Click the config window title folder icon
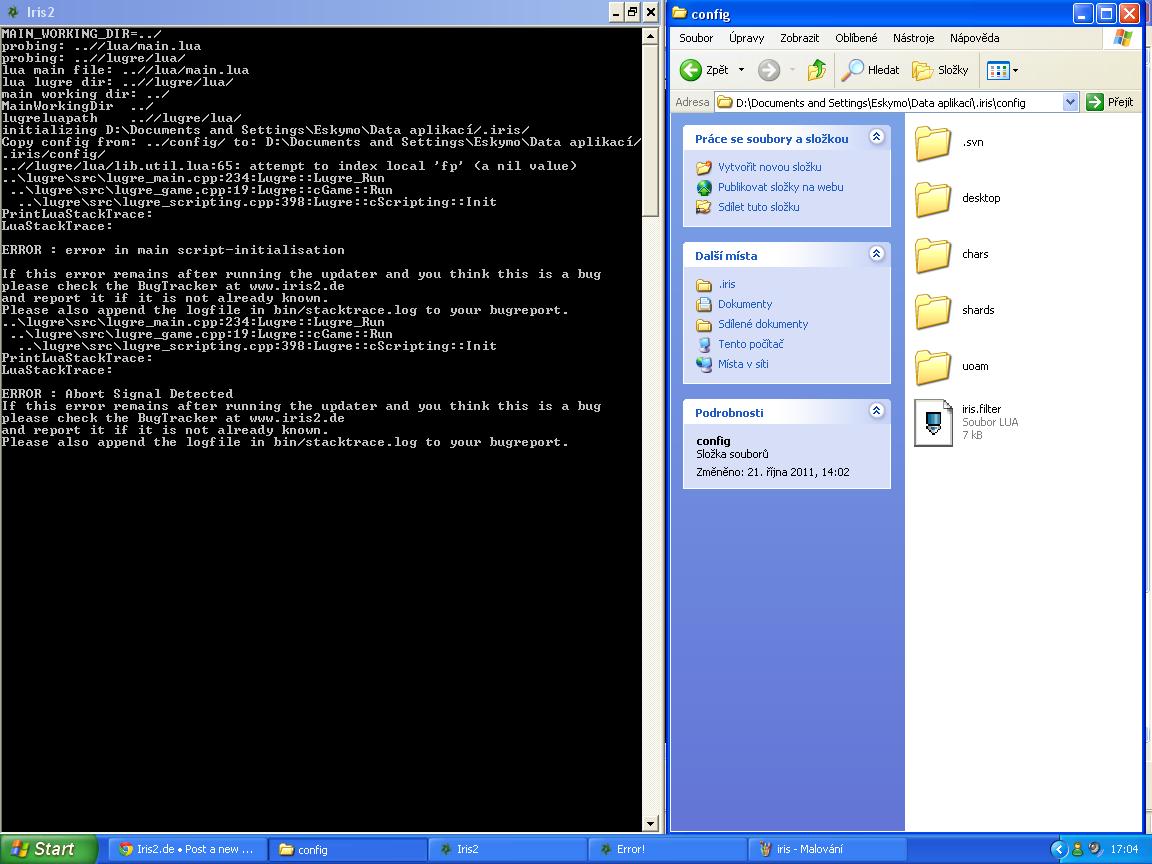Screen dimensions: 1152x864 click(x=680, y=13)
